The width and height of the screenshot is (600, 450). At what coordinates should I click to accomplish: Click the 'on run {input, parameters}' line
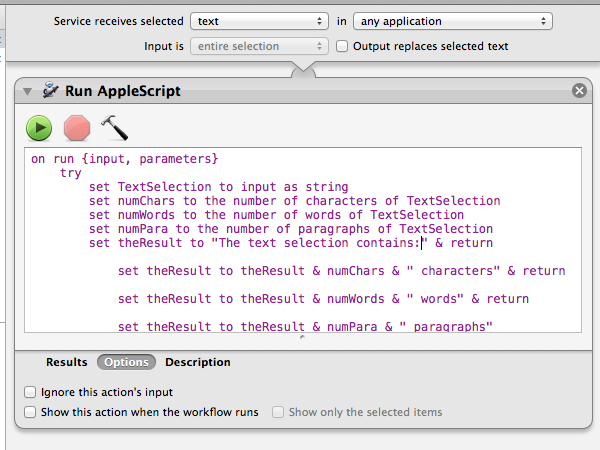click(x=125, y=159)
